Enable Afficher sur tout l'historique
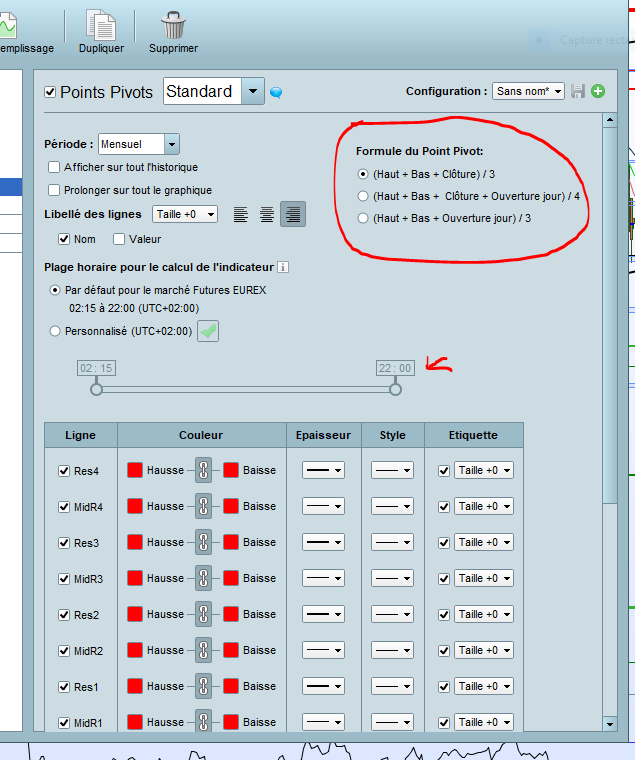The image size is (635, 760). pyautogui.click(x=54, y=167)
